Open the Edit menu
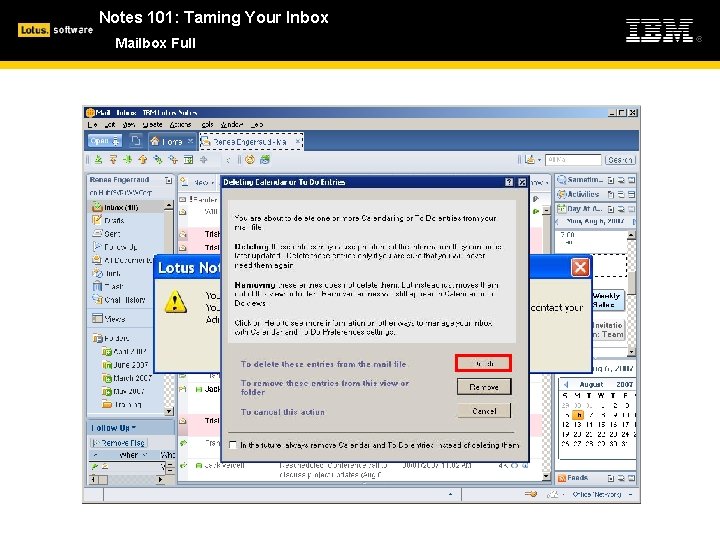This screenshot has height=540, width=720. (x=110, y=124)
